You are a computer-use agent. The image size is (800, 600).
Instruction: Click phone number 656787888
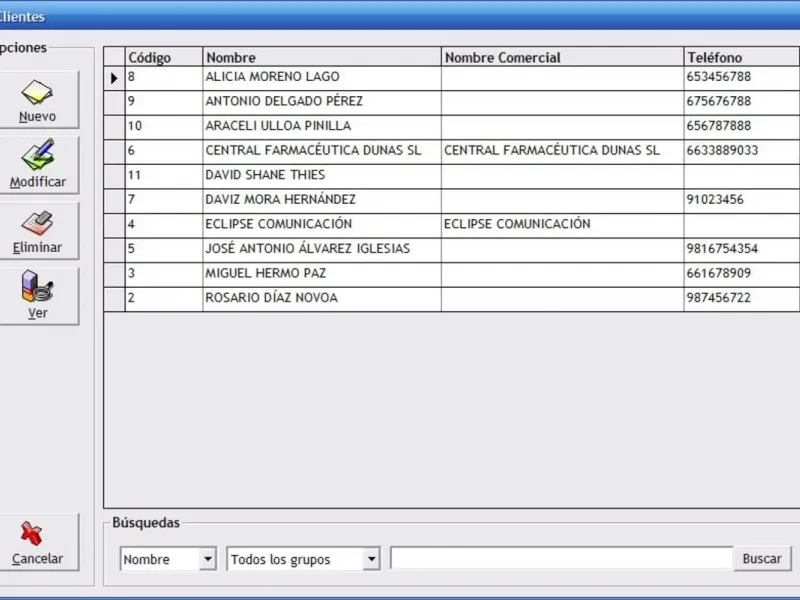(718, 126)
